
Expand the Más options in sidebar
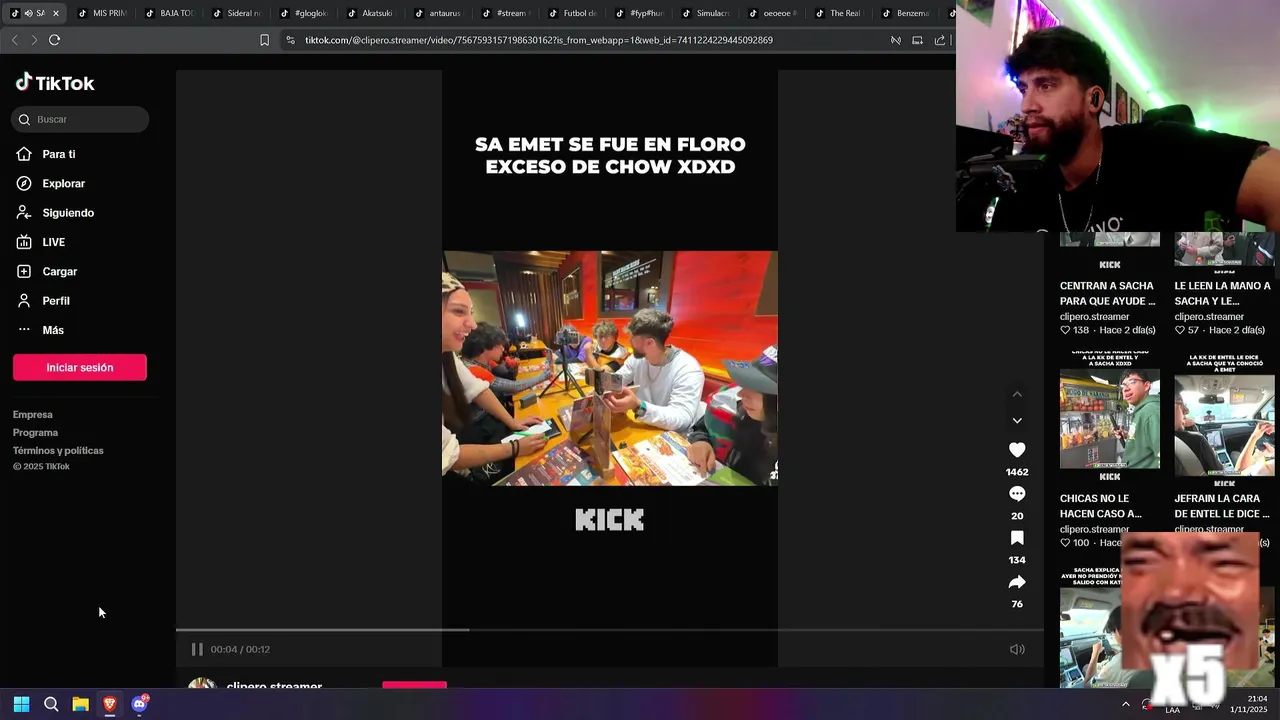[x=52, y=330]
